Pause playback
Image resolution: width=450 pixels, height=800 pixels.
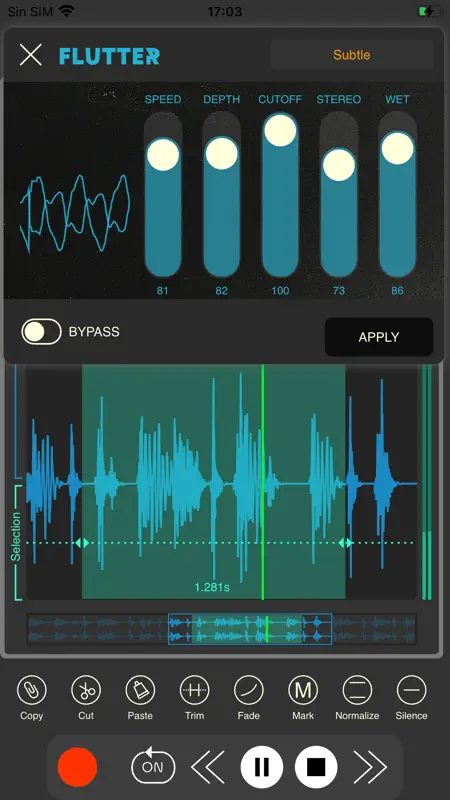[262, 767]
